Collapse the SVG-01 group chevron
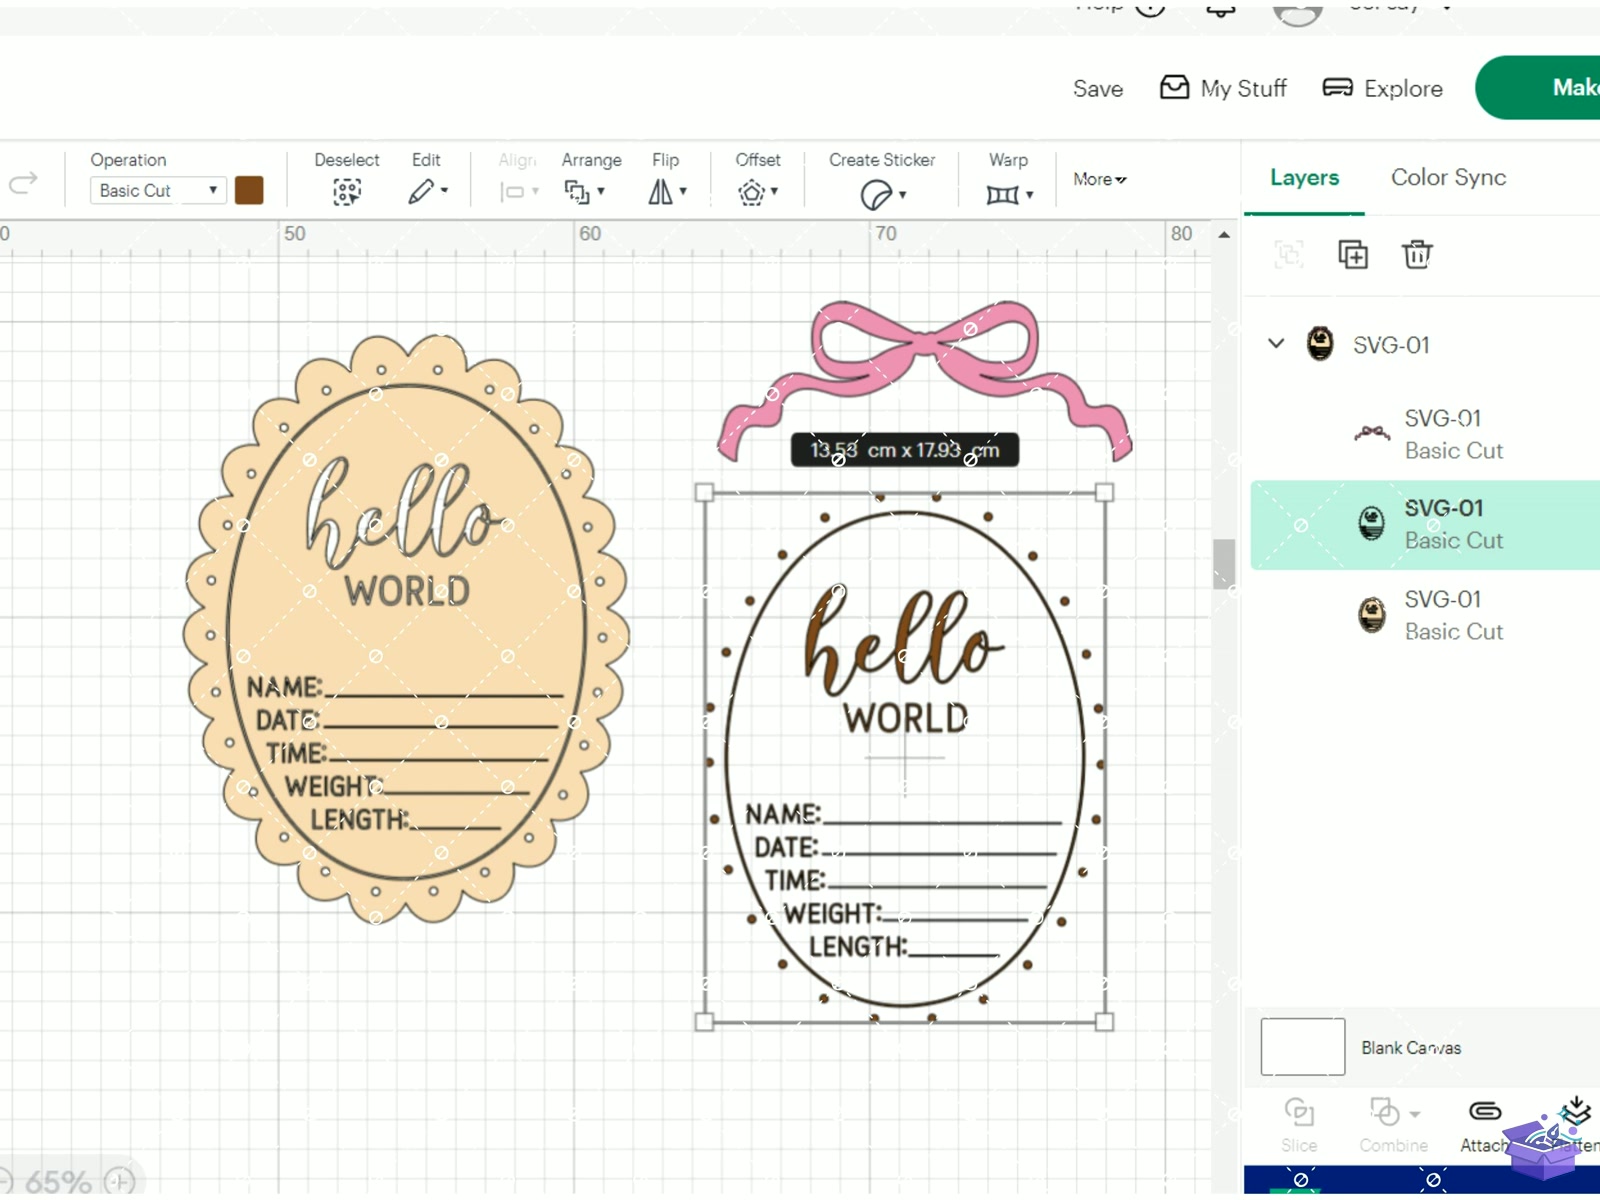Image resolution: width=1600 pixels, height=1200 pixels. coord(1276,344)
